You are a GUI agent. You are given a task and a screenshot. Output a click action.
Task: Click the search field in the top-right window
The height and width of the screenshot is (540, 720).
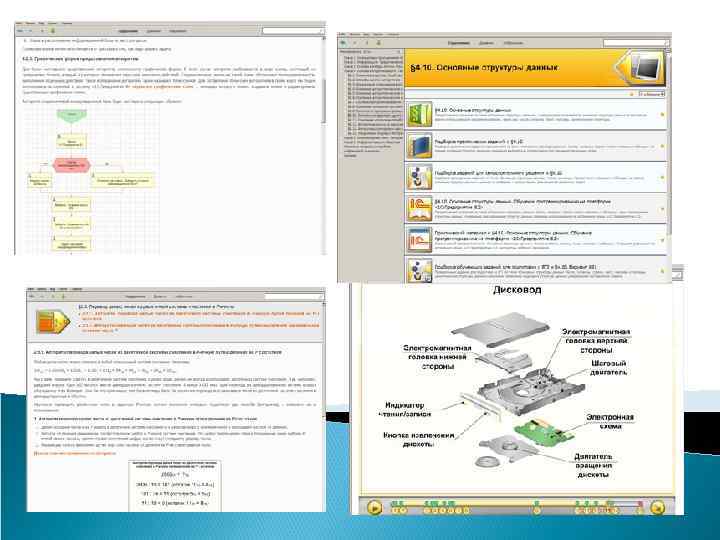coord(636,43)
